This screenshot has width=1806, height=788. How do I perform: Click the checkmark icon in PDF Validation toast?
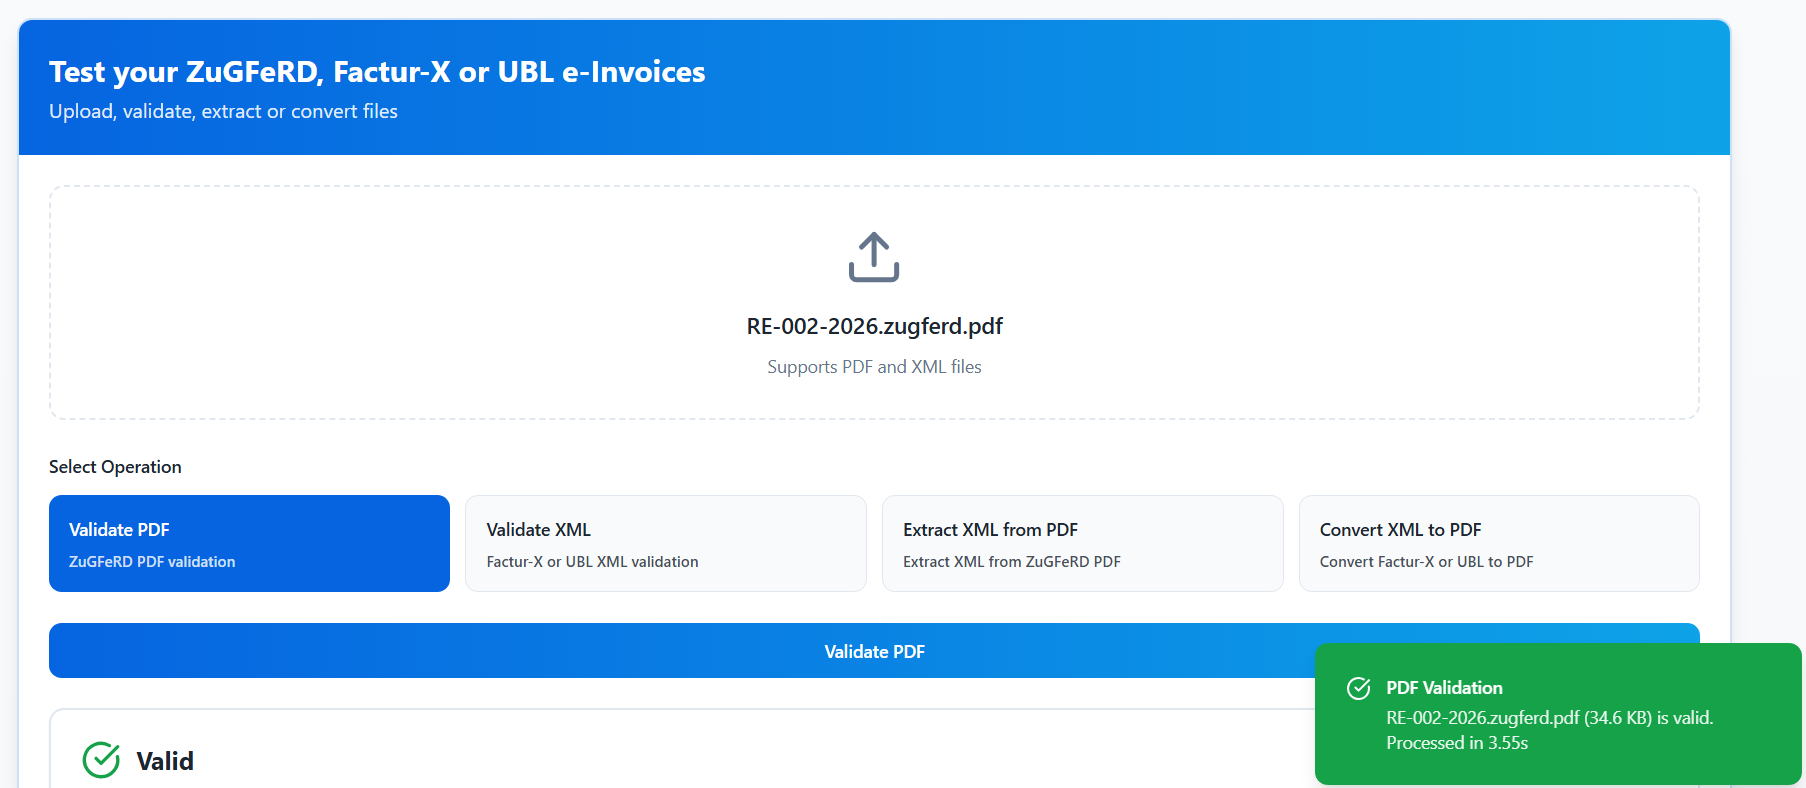click(1359, 688)
